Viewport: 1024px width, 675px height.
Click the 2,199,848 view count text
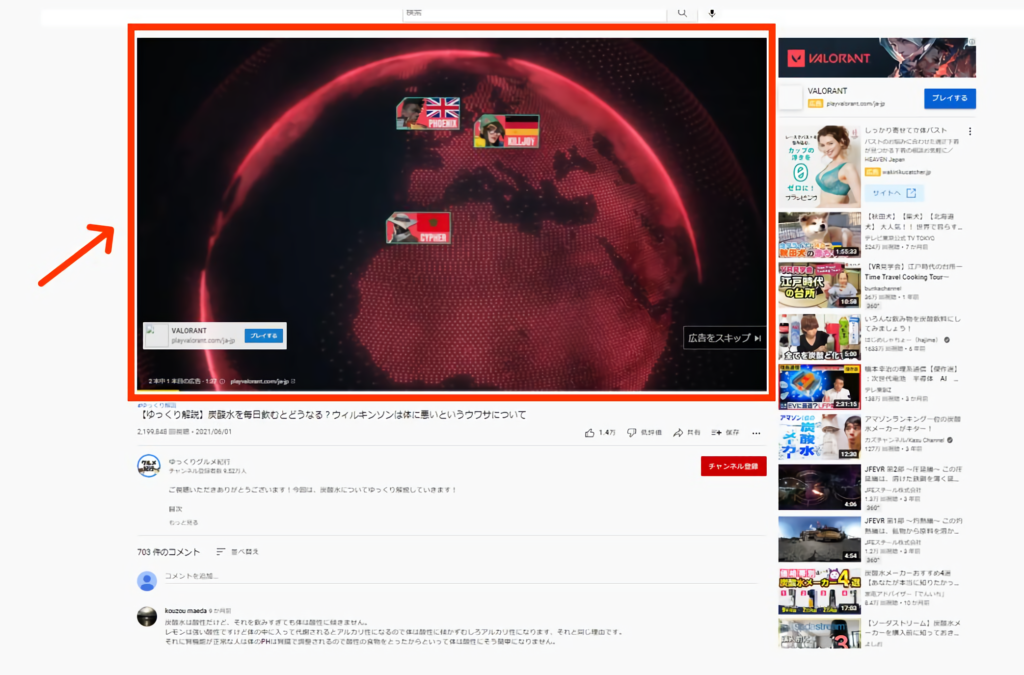pos(163,432)
